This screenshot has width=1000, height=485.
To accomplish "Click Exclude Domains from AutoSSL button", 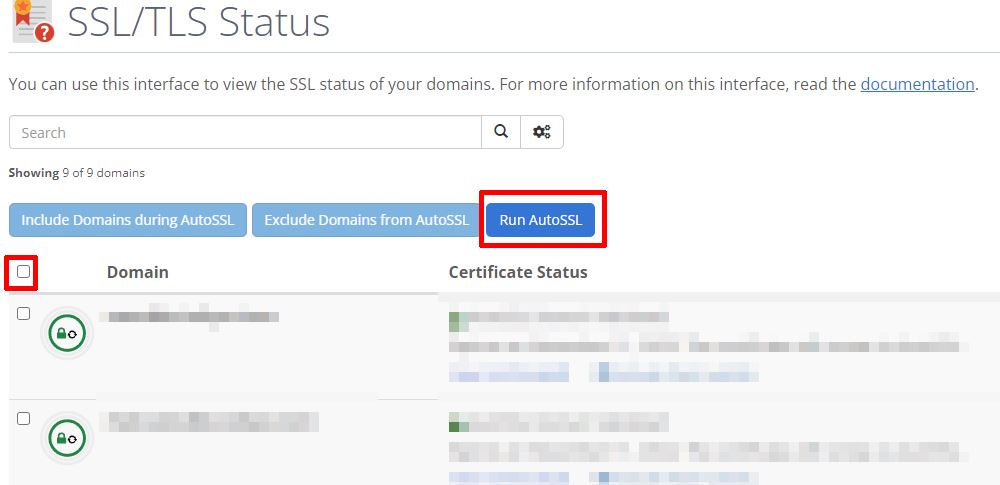I will [x=366, y=220].
